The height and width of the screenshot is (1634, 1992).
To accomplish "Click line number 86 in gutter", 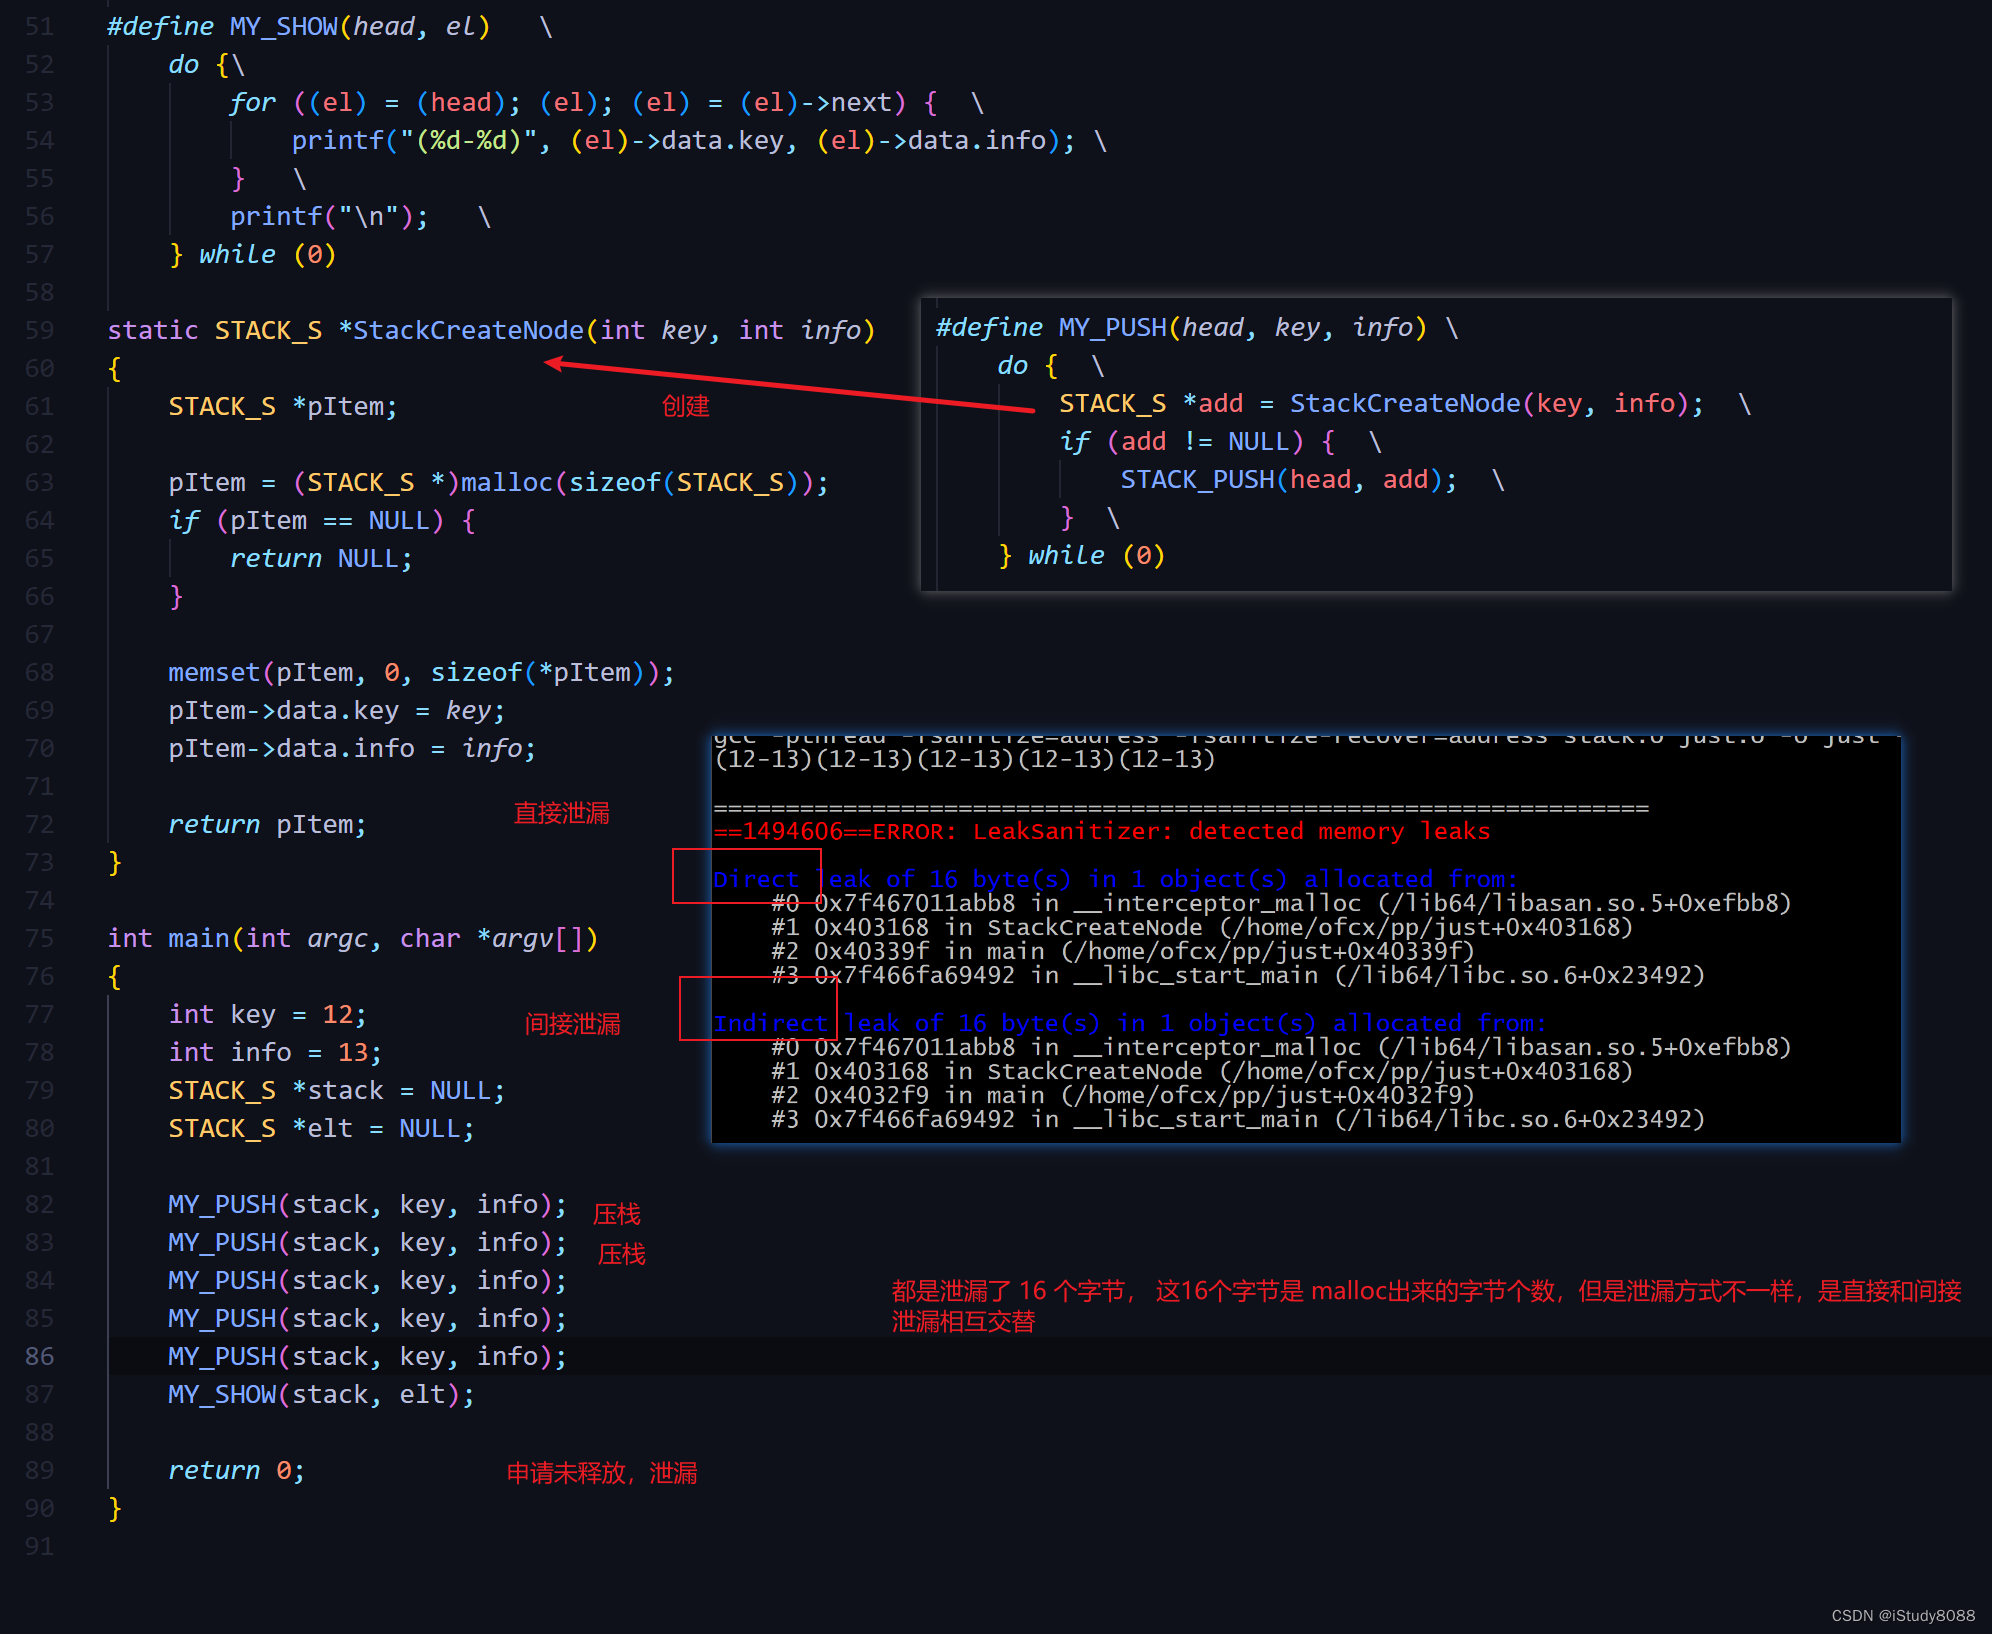I will tap(39, 1356).
